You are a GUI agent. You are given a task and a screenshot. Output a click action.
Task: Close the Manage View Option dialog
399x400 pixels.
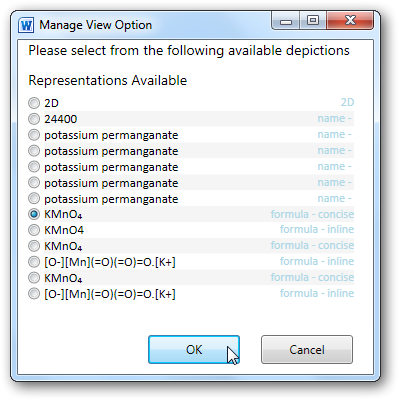[x=350, y=21]
